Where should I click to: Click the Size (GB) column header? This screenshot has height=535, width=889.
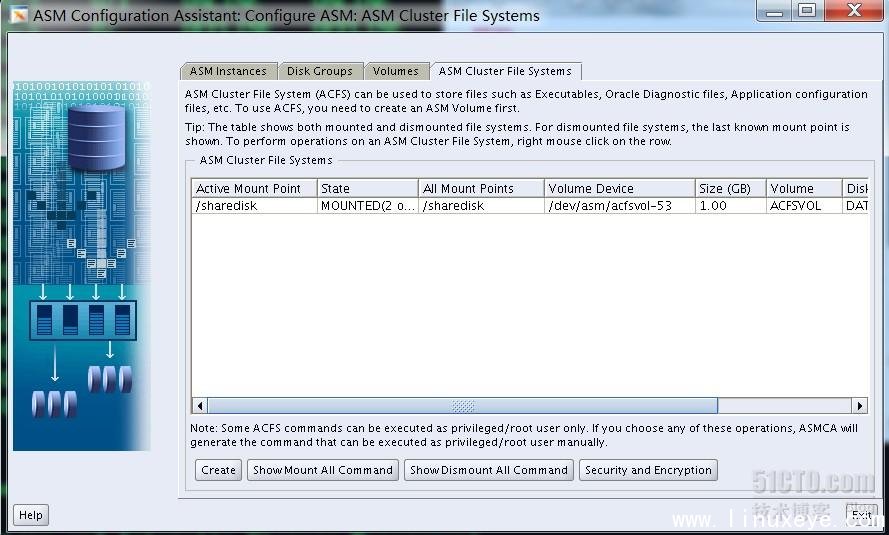[x=730, y=188]
